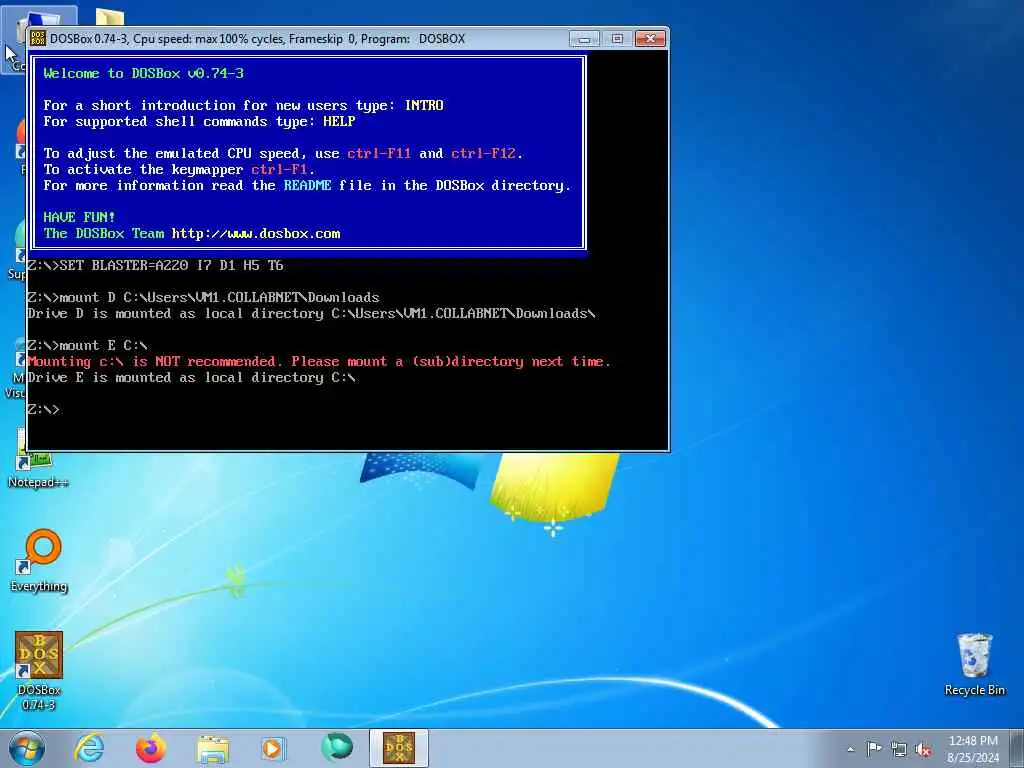Screen dimensions: 1024x768
Task: Open the Recycle Bin
Action: pos(974,664)
